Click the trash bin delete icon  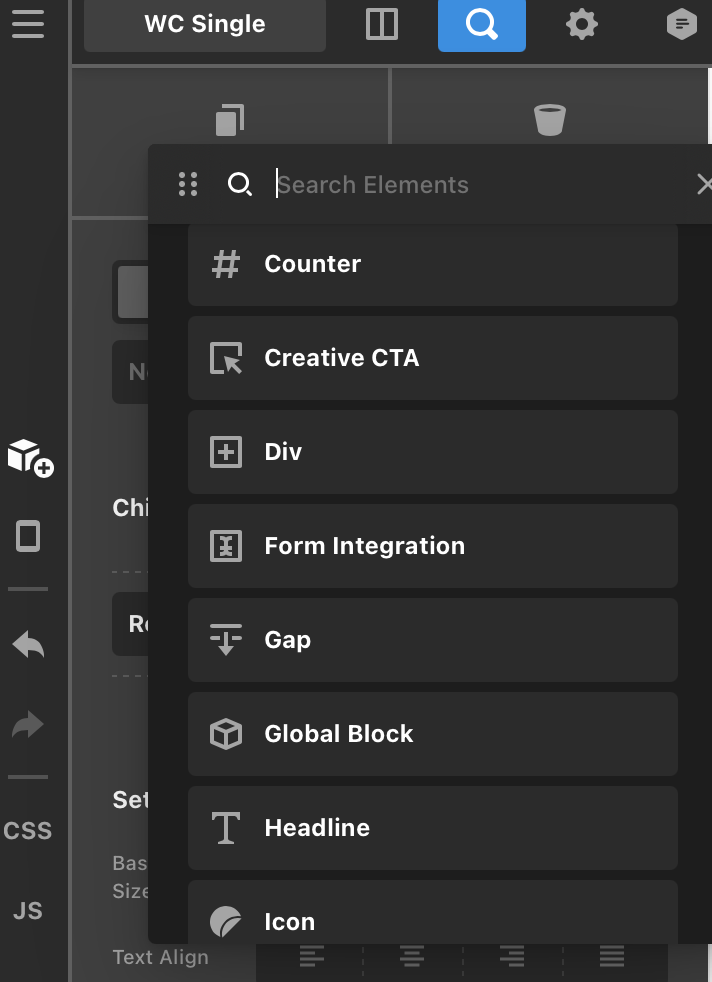(x=550, y=120)
